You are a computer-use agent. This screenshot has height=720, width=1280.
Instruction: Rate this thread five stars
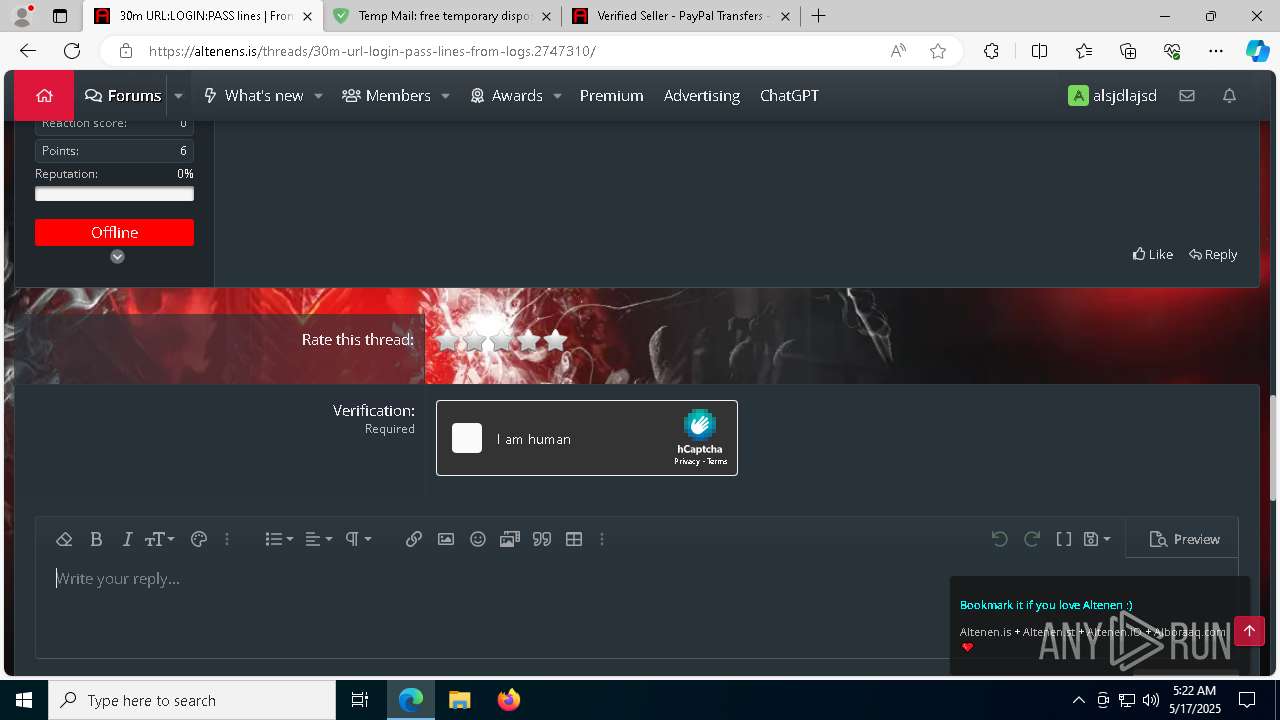click(x=555, y=340)
